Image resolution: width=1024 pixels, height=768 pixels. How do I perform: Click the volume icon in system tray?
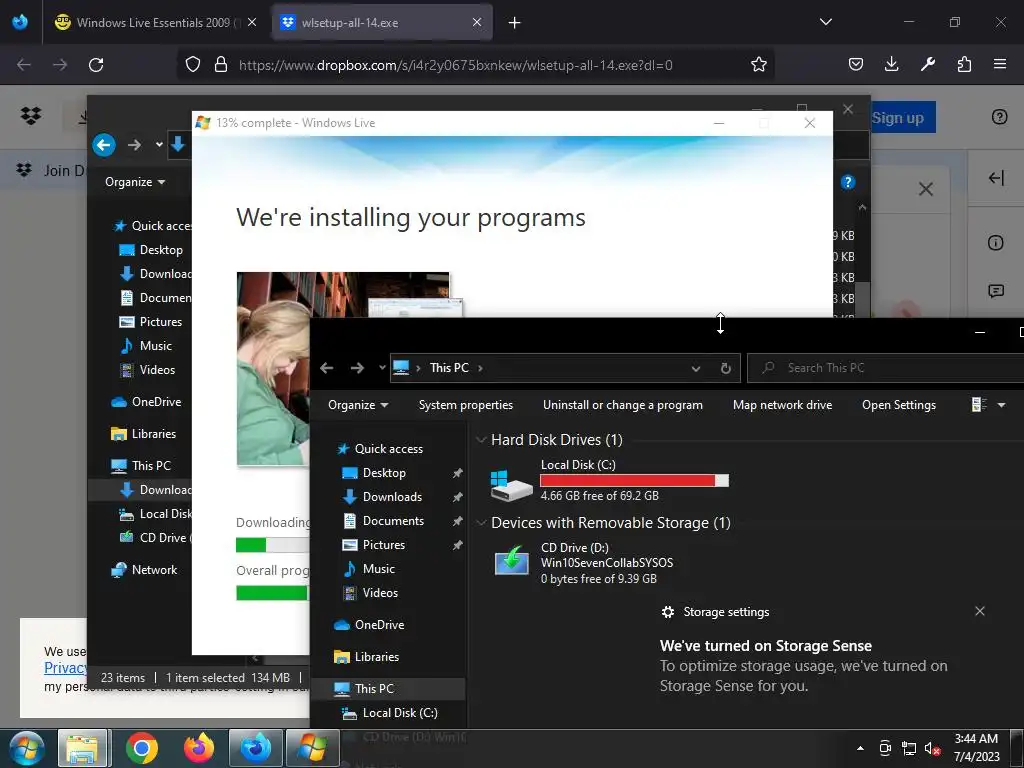931,748
